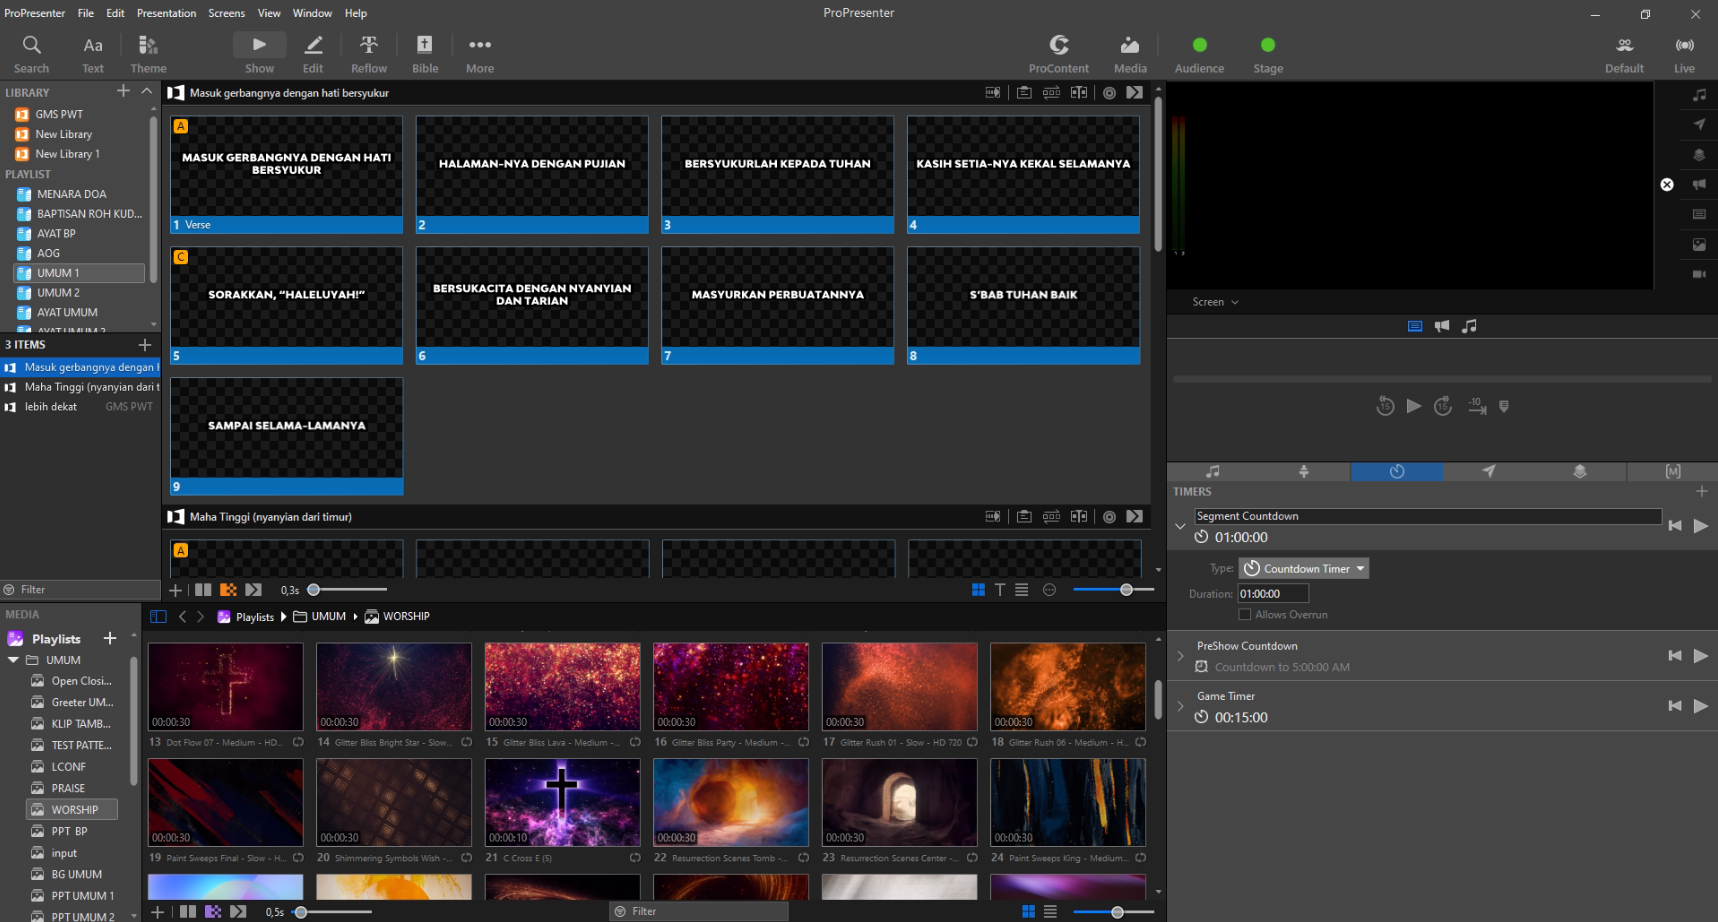This screenshot has width=1718, height=922.
Task: Open ProContent media library
Action: click(1058, 52)
